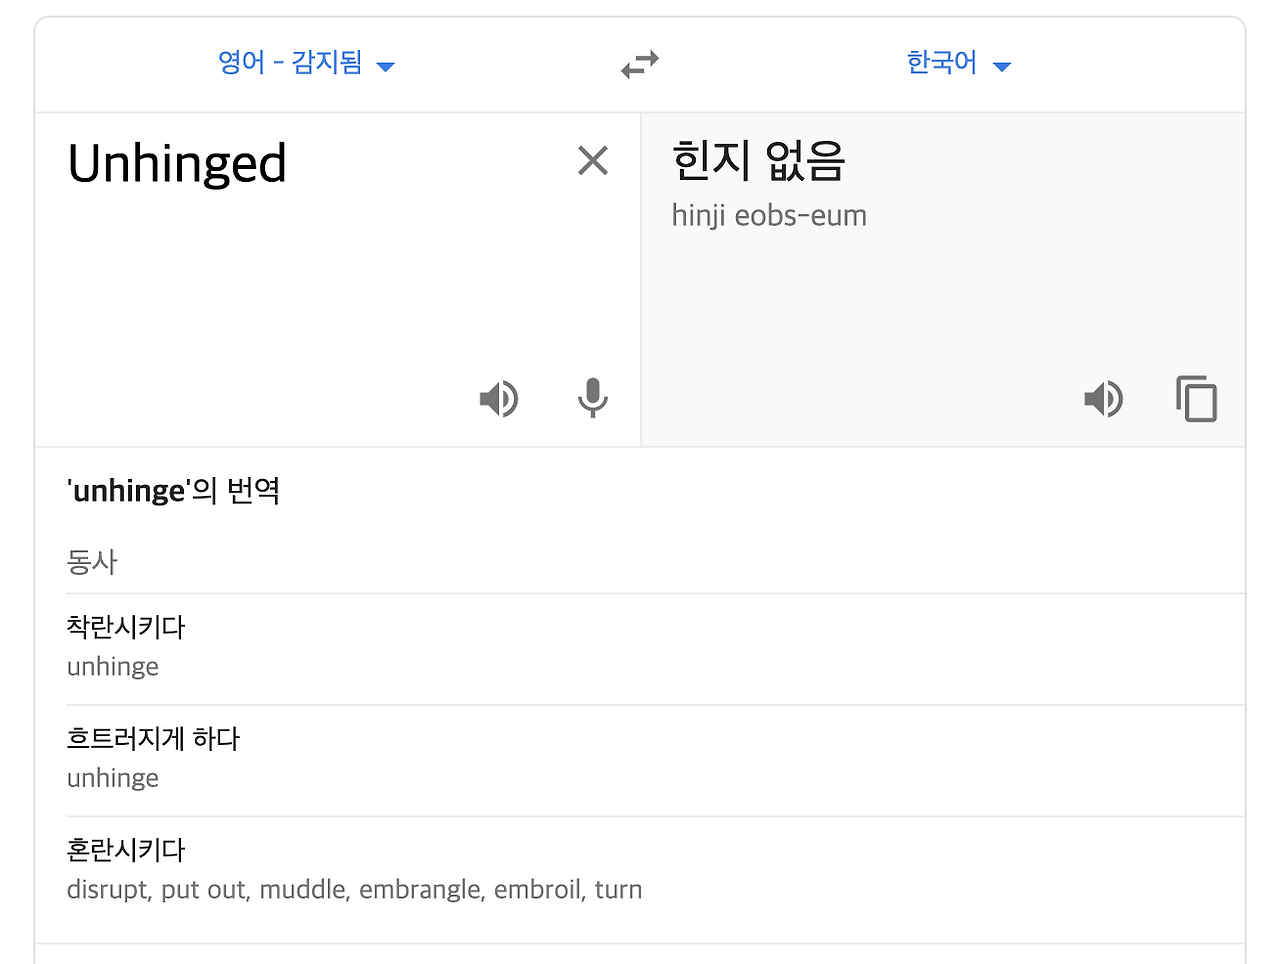Open the 한국어 target language dropdown
Image resolution: width=1280 pixels, height=964 pixels.
(x=958, y=63)
